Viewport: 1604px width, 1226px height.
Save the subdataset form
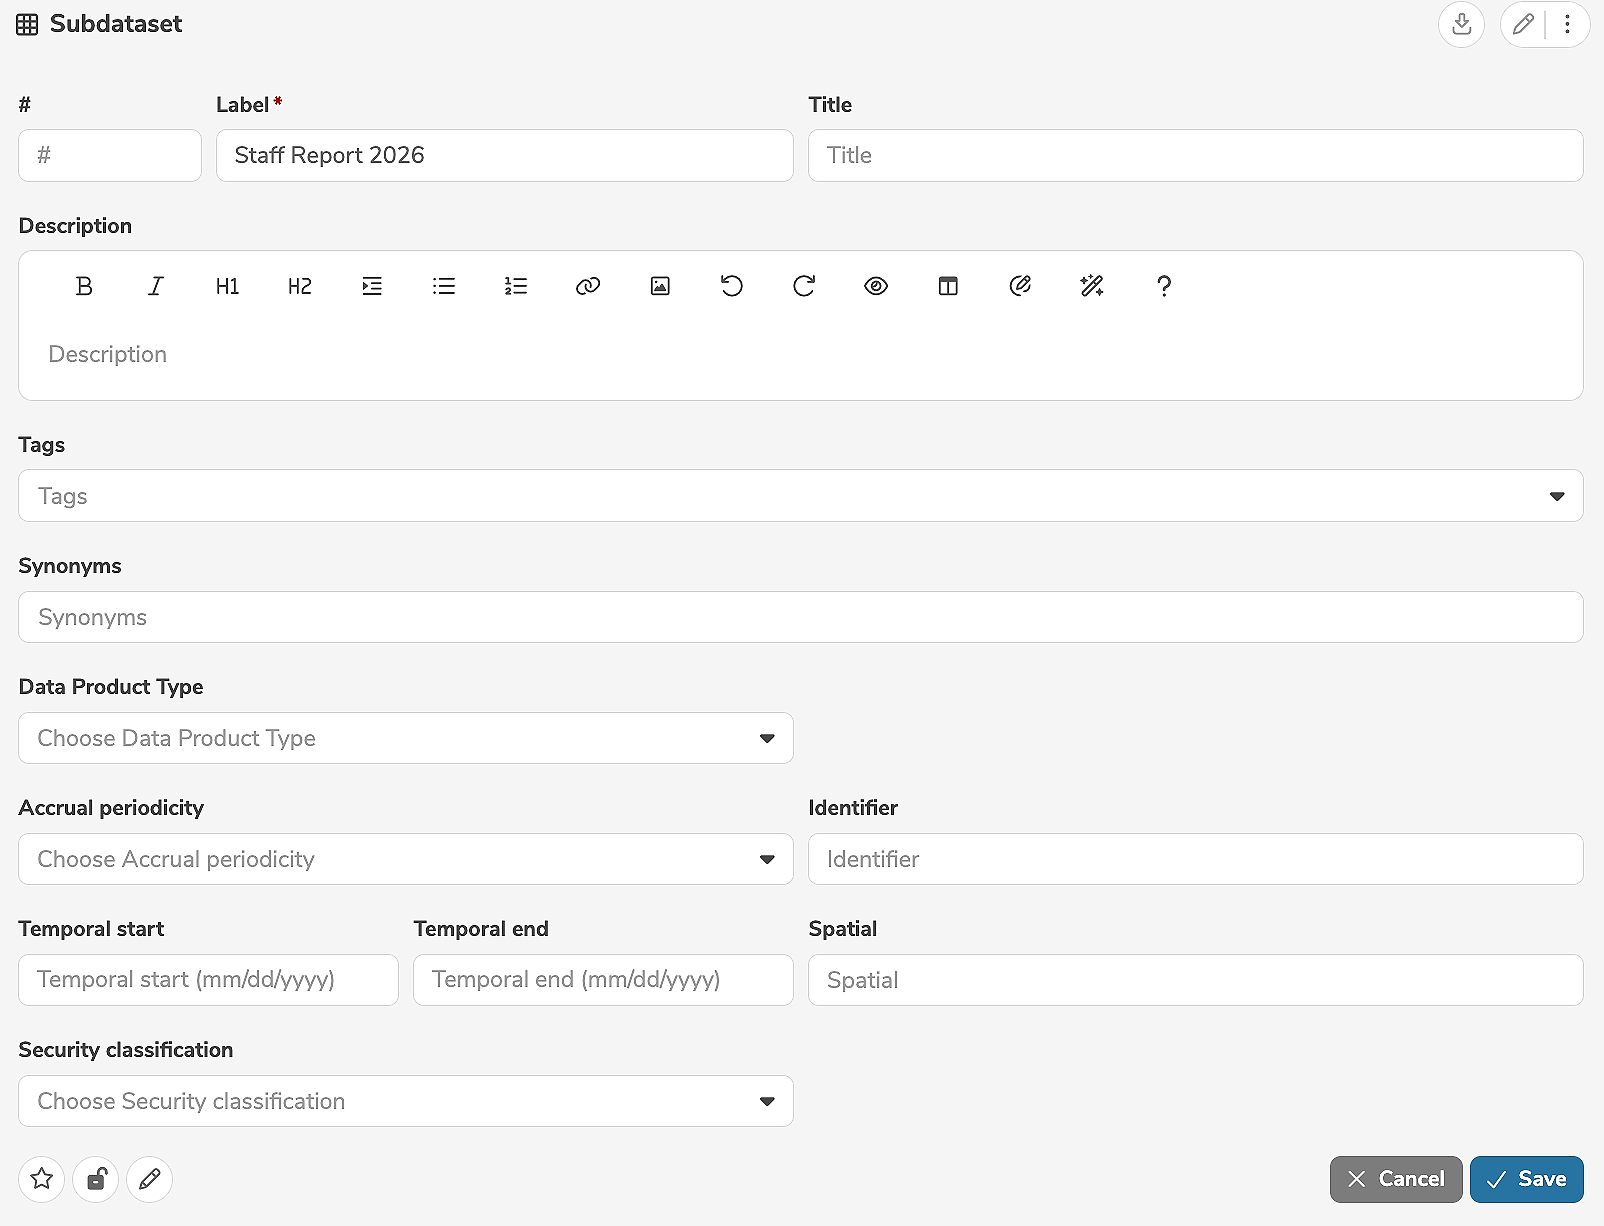tap(1526, 1179)
